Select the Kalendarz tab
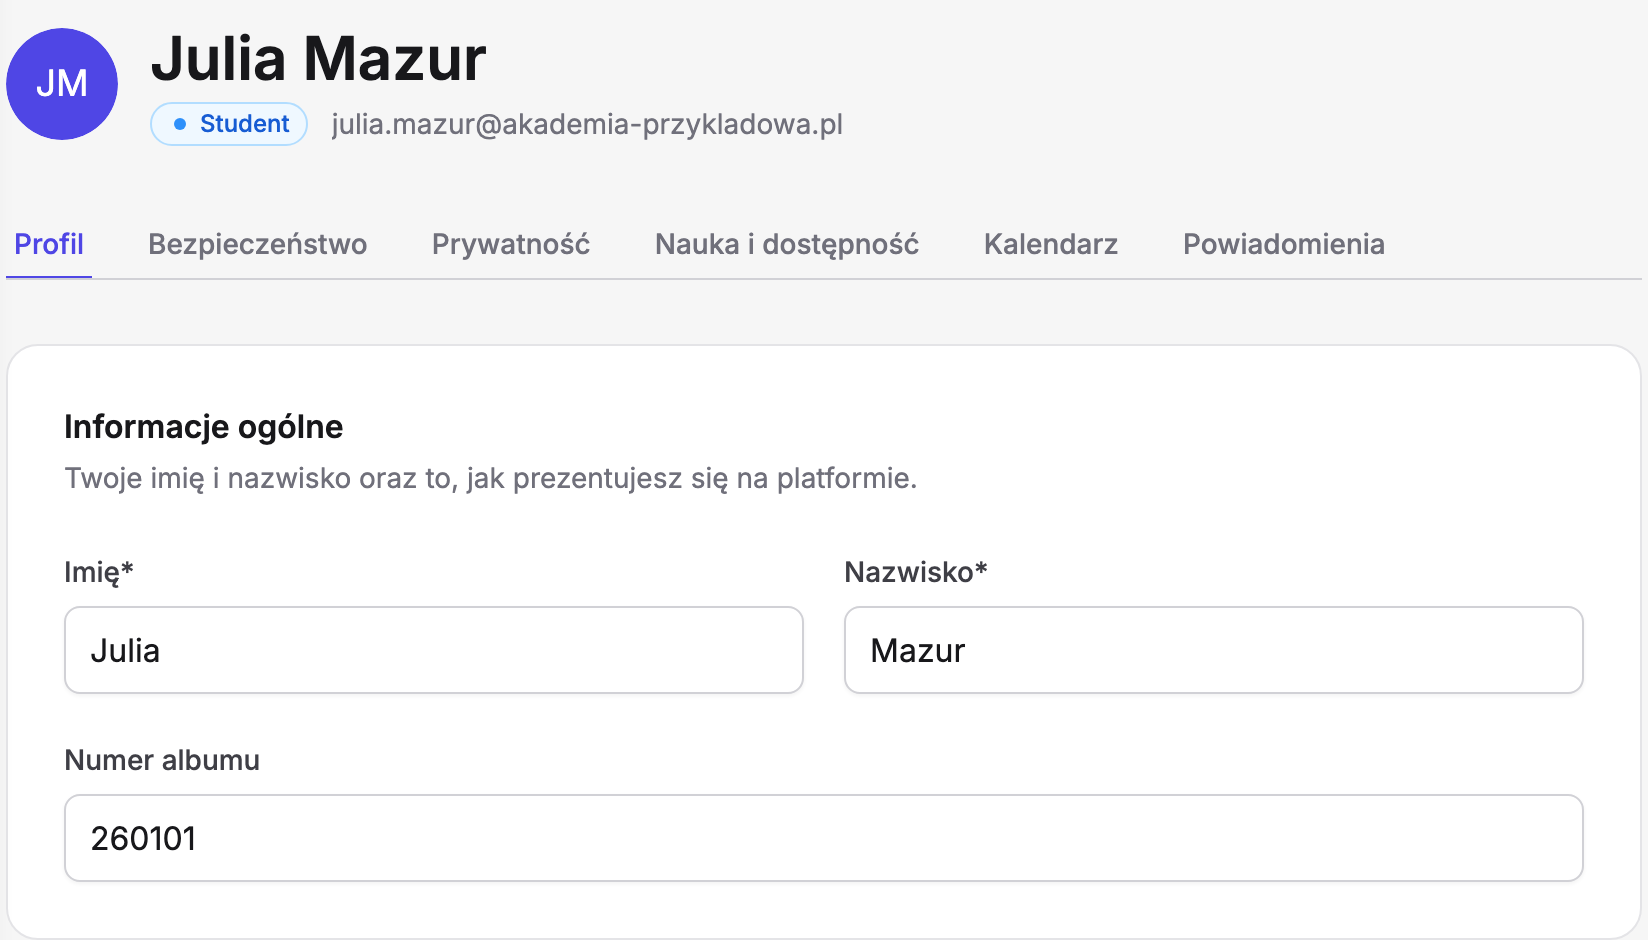The height and width of the screenshot is (940, 1648). 1051,244
